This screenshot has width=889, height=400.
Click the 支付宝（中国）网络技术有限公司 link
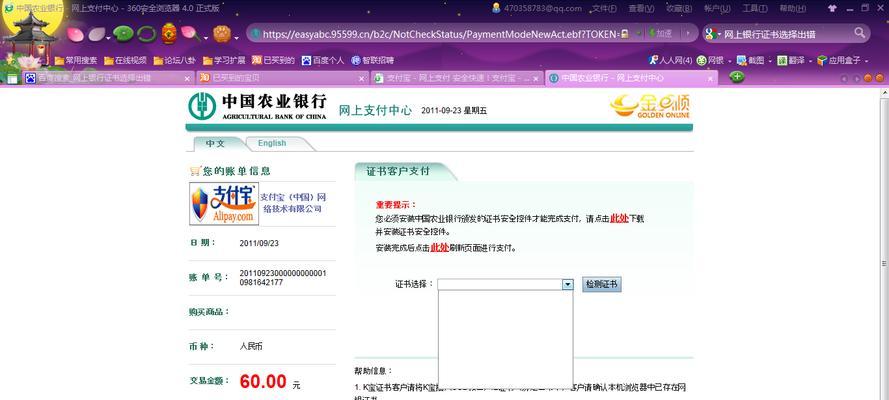point(293,203)
